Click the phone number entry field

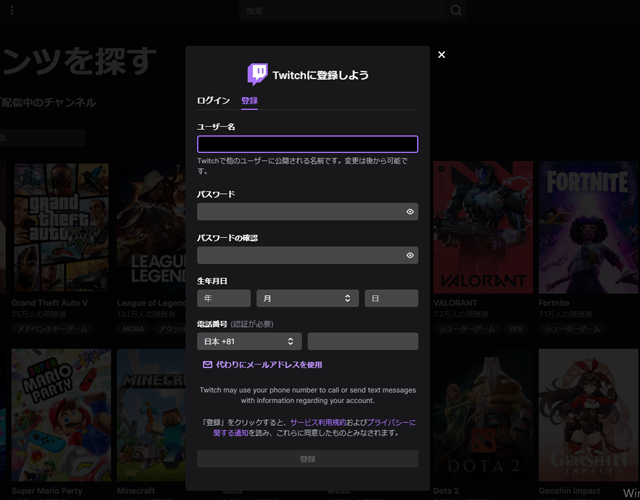(362, 342)
